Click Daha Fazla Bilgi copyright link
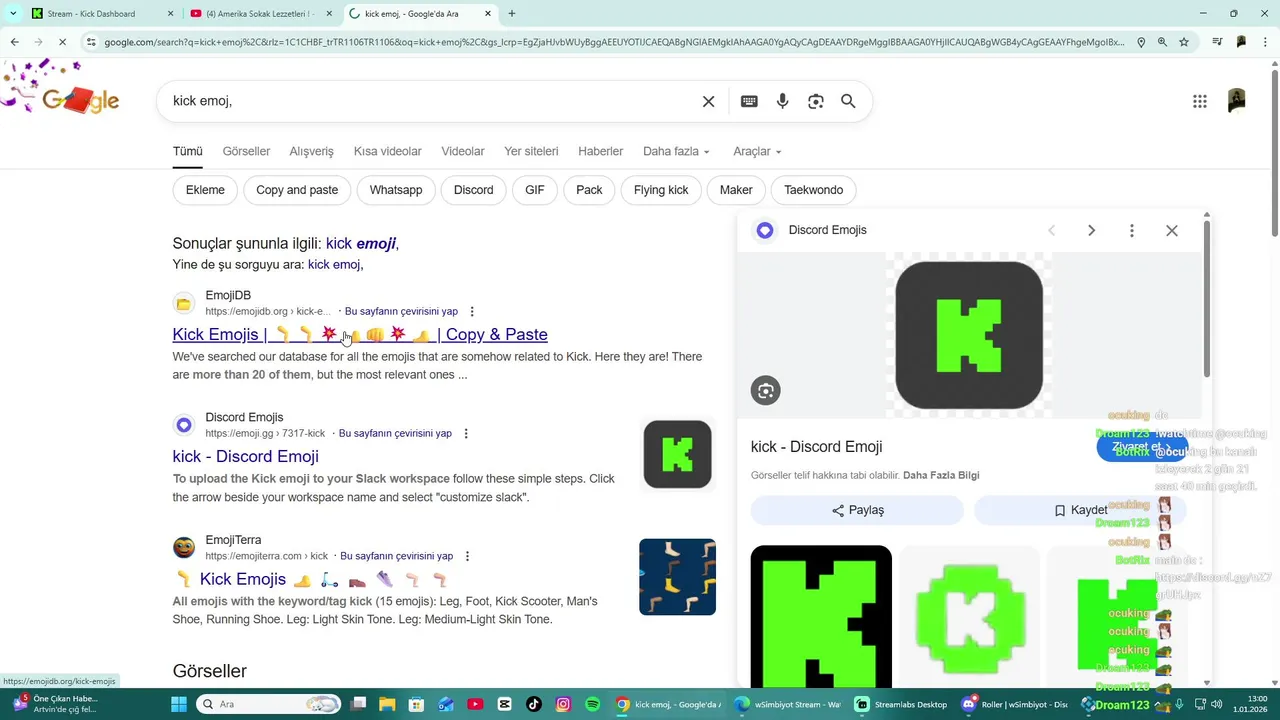 941,475
